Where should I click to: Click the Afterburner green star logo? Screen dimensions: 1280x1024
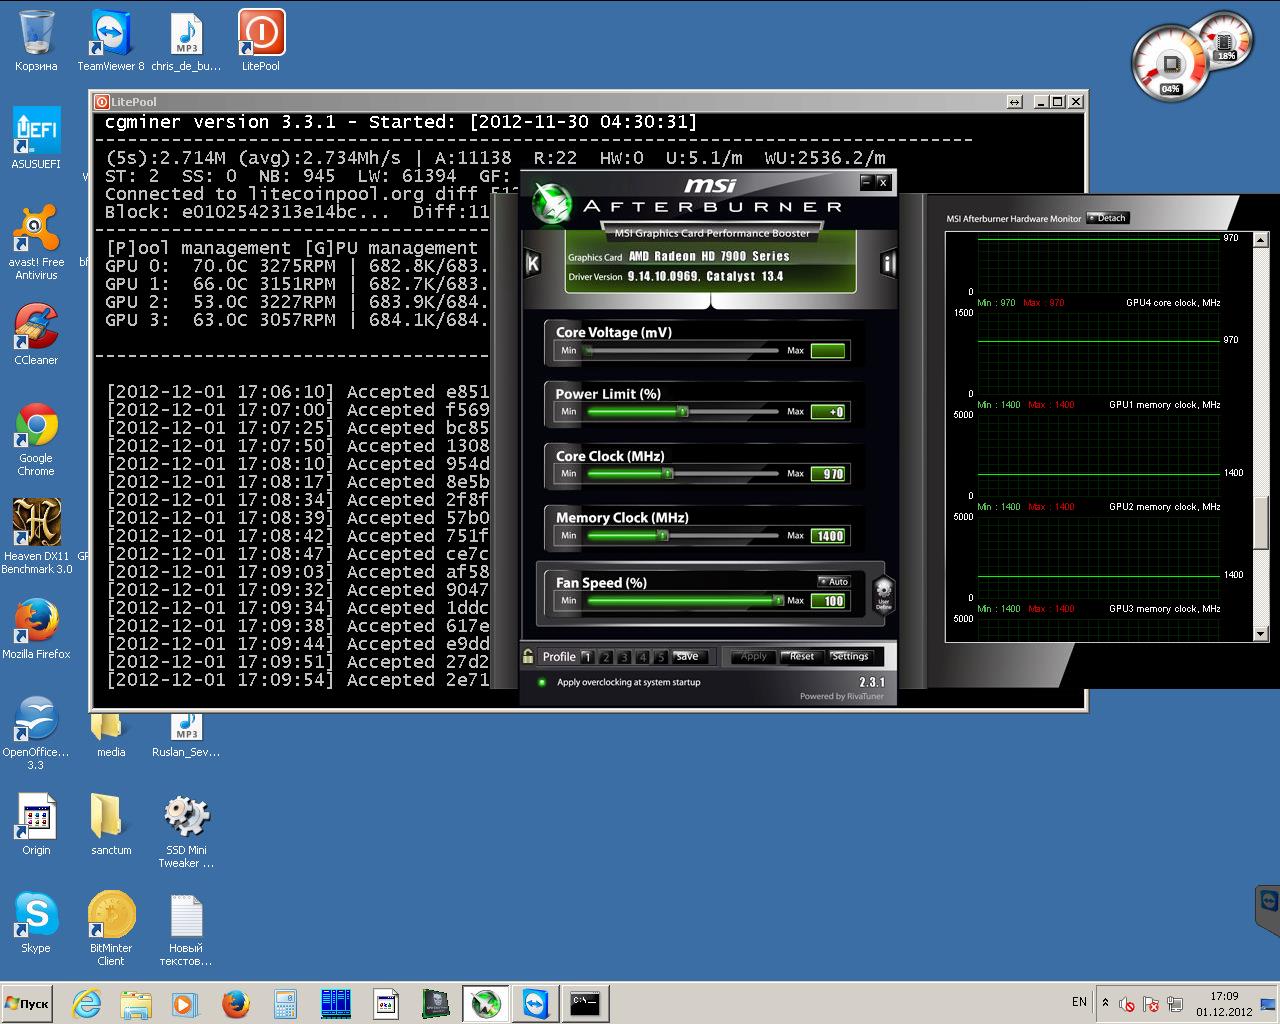550,204
